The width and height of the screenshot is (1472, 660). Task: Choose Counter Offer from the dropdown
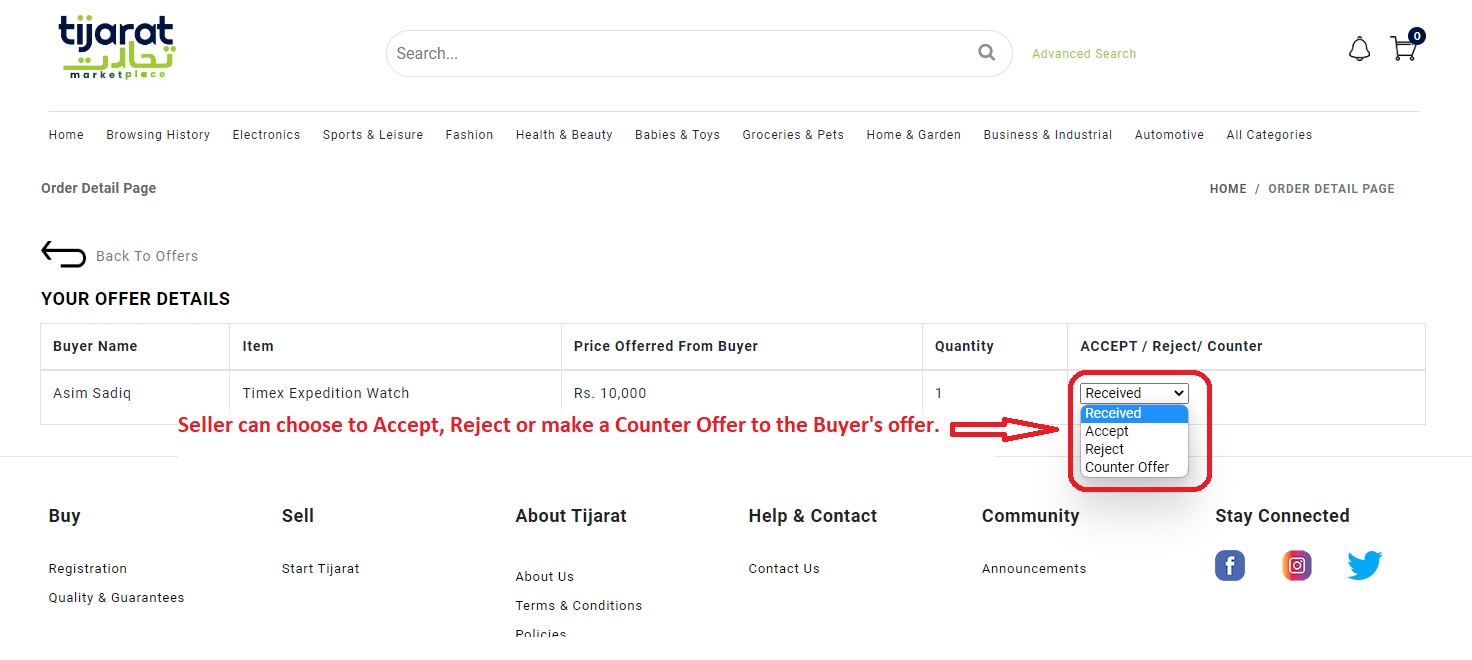coord(1134,467)
